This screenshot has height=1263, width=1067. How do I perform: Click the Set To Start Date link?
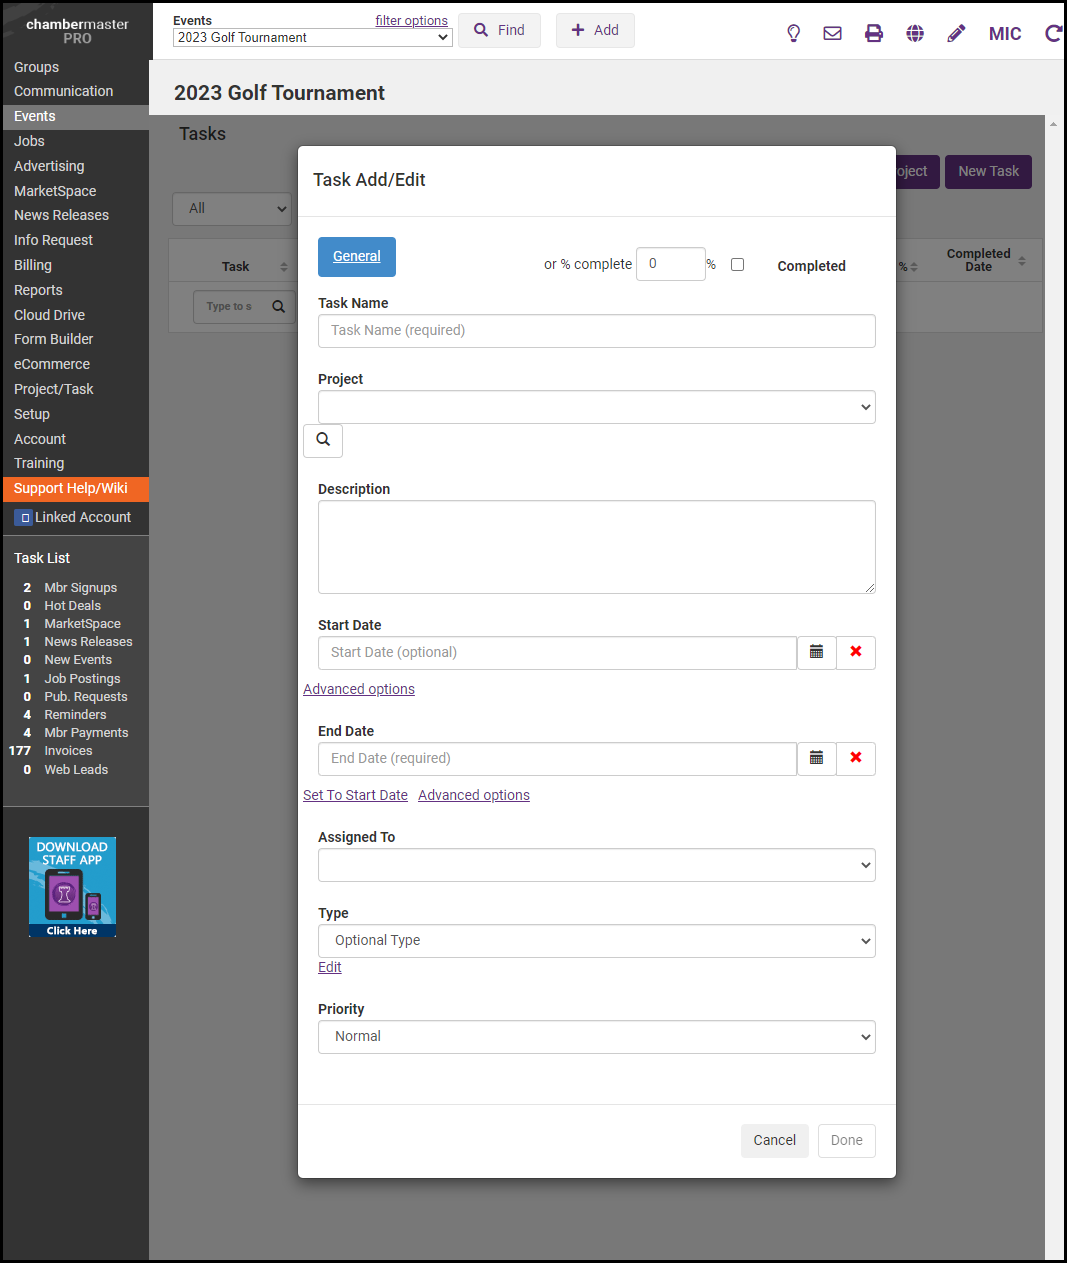pyautogui.click(x=355, y=795)
